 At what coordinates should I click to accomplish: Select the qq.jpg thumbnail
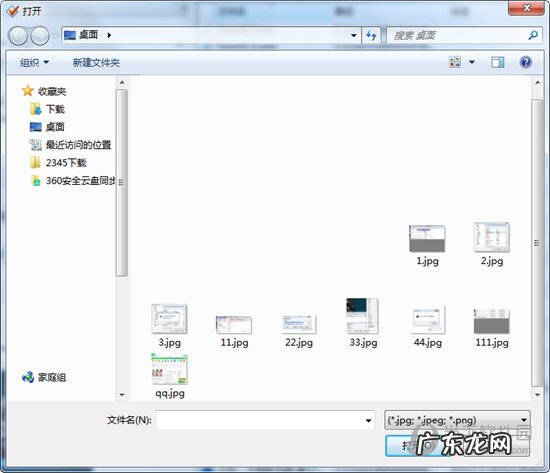click(x=169, y=369)
